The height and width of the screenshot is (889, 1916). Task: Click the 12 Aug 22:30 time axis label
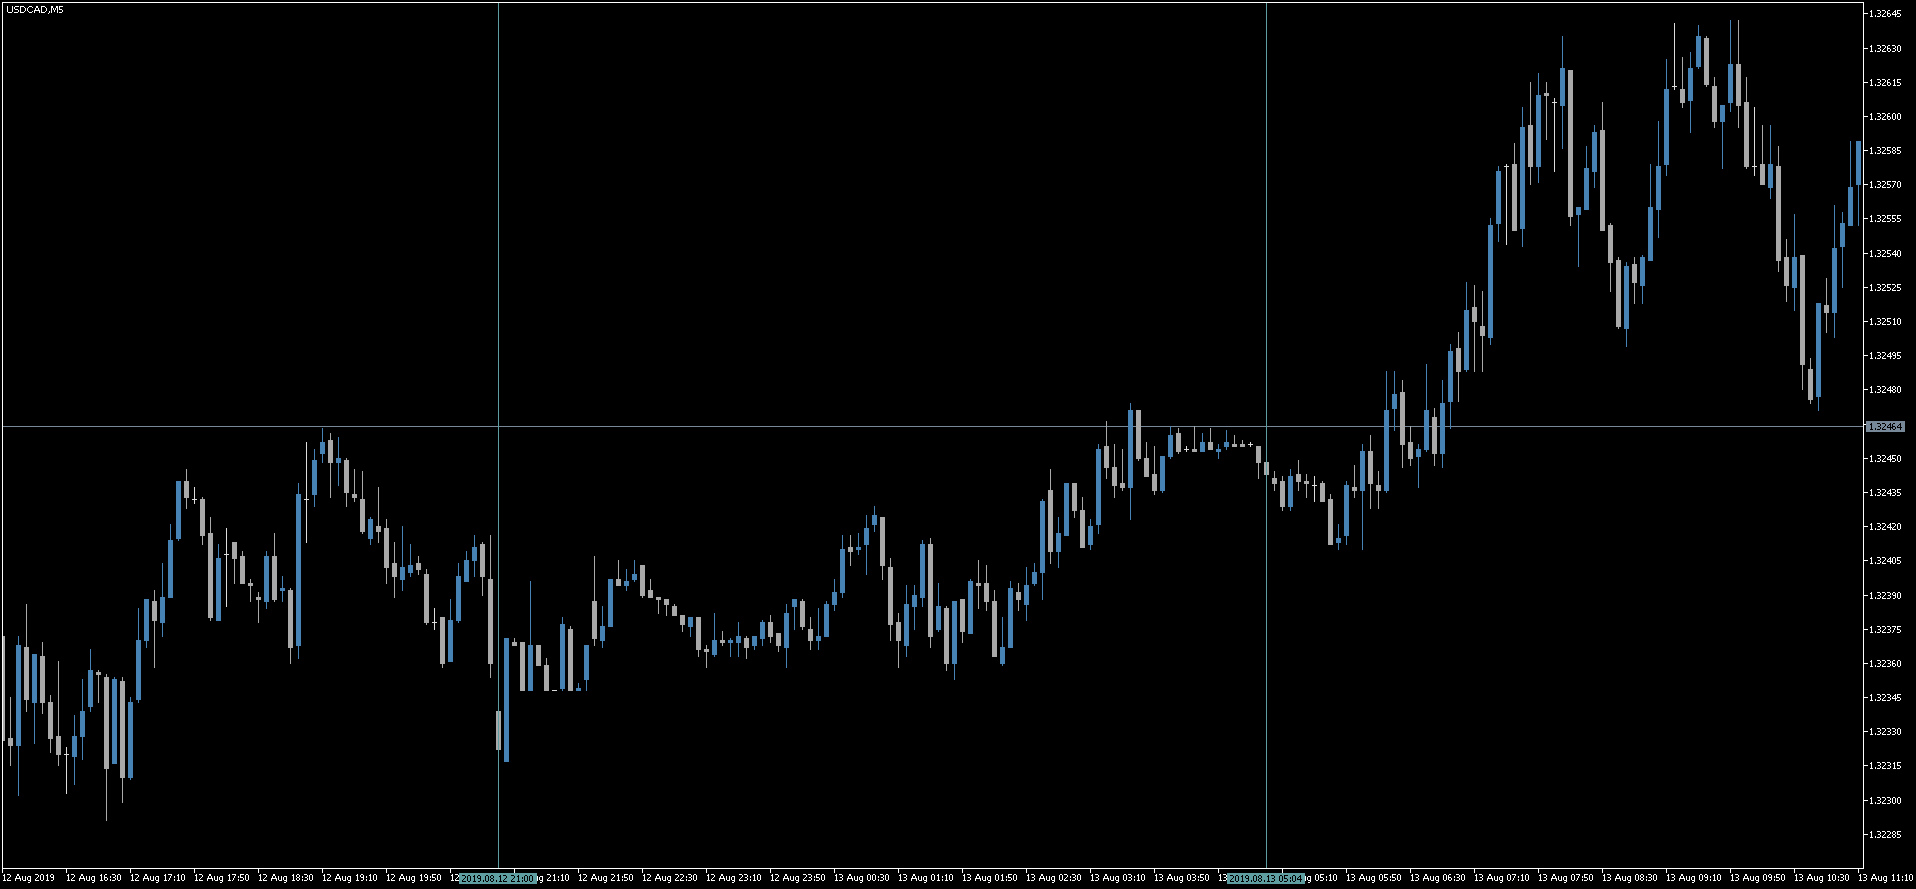pyautogui.click(x=670, y=878)
